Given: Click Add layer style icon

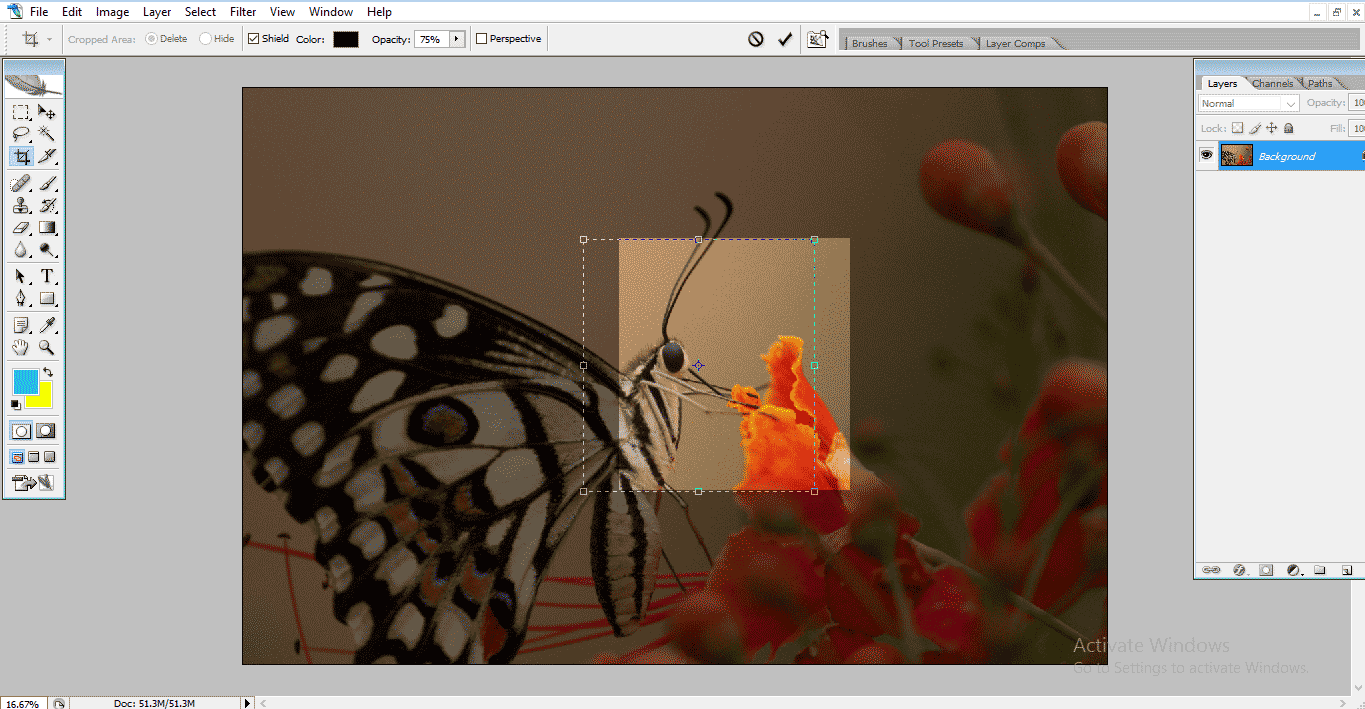Looking at the screenshot, I should point(1240,570).
